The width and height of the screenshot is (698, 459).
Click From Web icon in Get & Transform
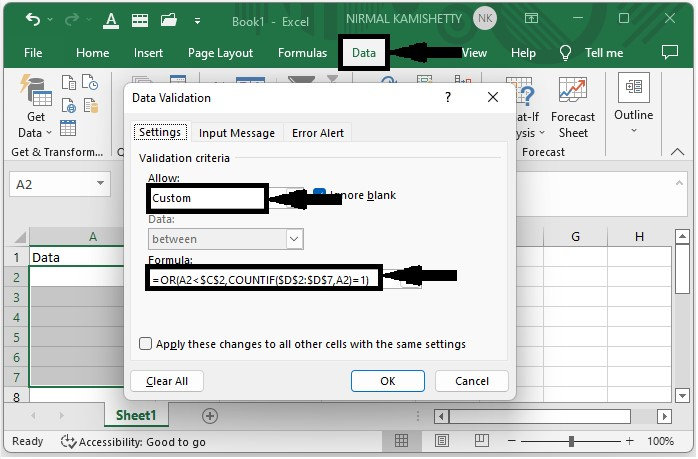69,106
